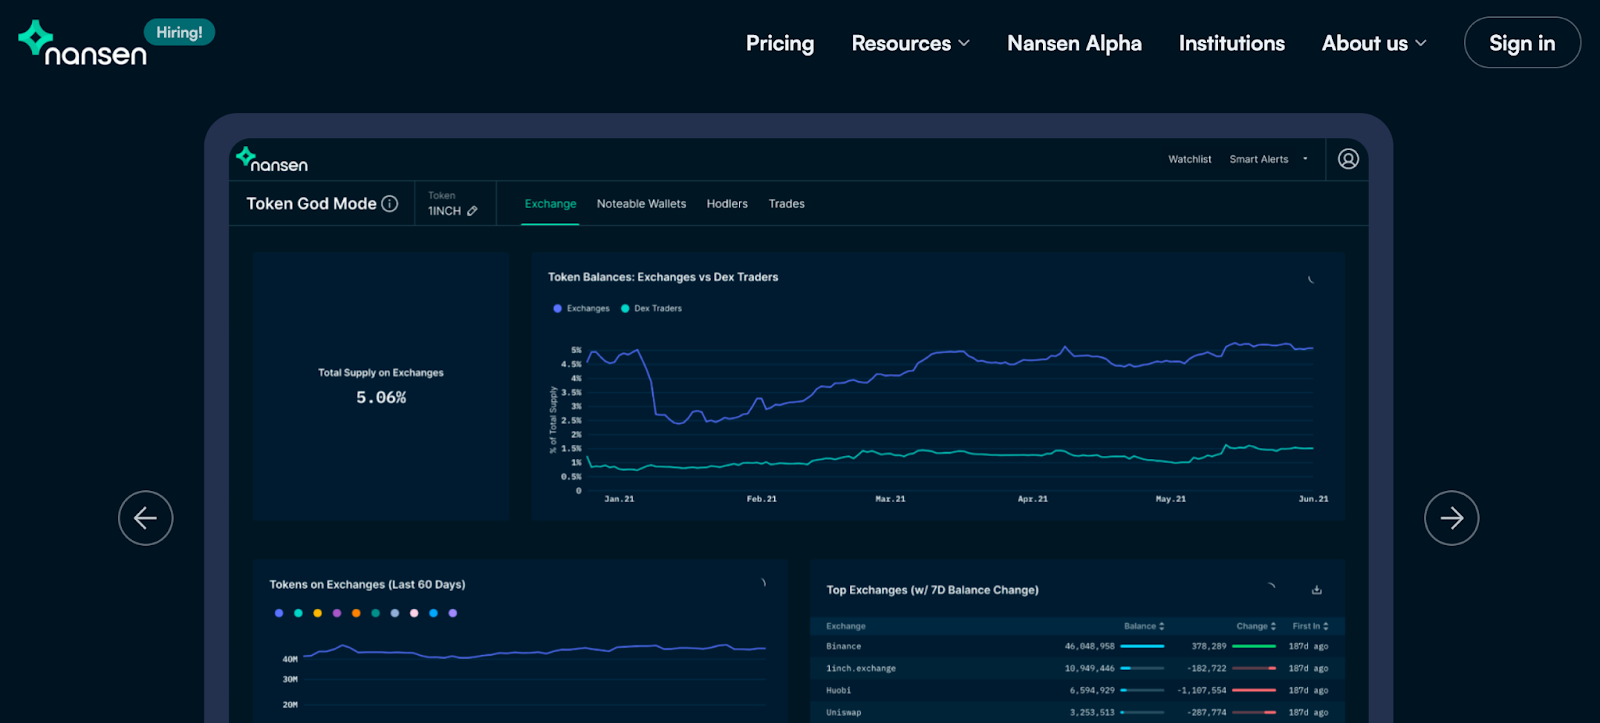
Task: Click the Token Balances: Exchanges vs Dex Traders title
Action: pyautogui.click(x=663, y=277)
